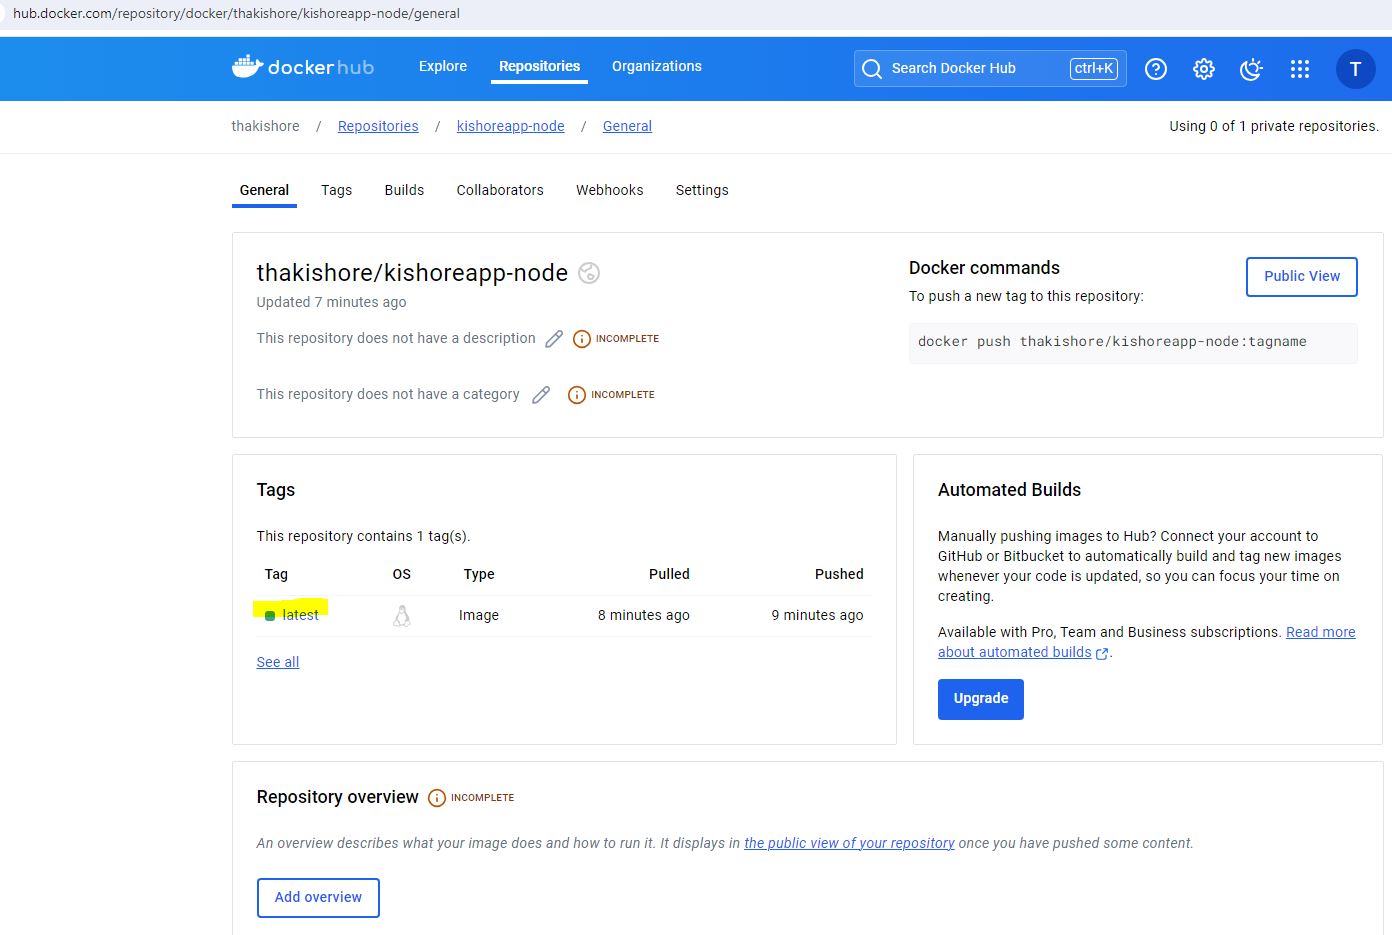Screen dimensions: 1392x935
Task: Open the user avatar T menu
Action: click(1355, 69)
